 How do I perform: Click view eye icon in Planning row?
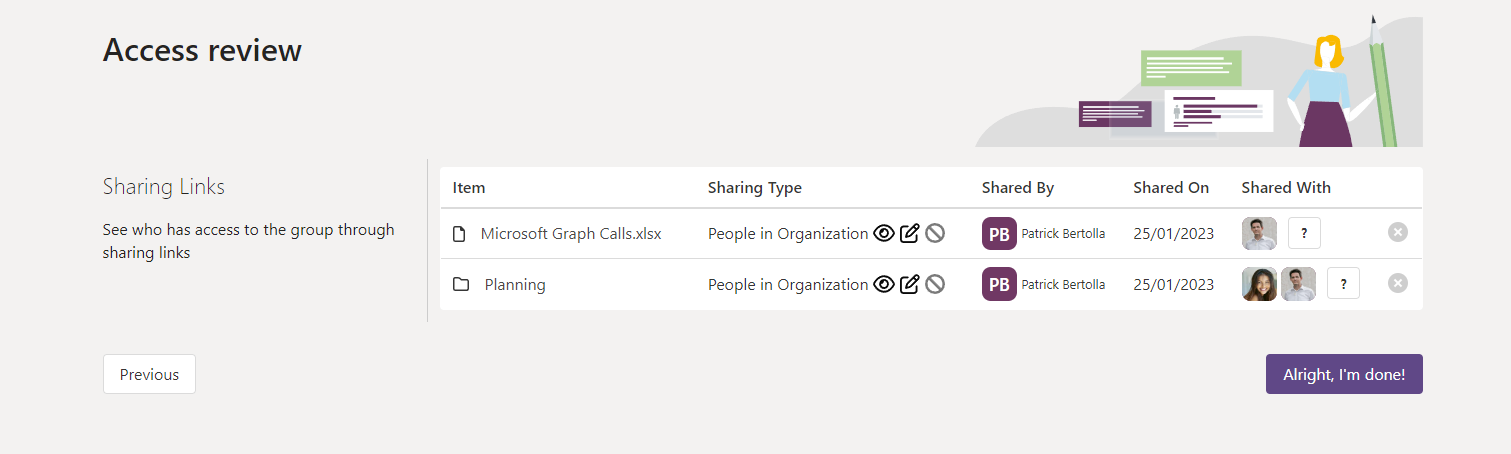884,284
